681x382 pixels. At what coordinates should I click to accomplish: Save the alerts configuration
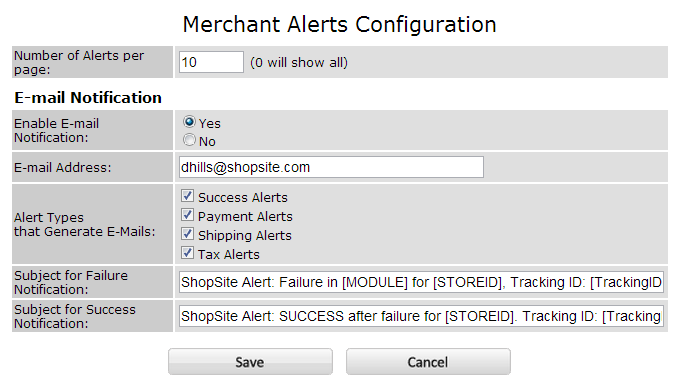(x=250, y=362)
